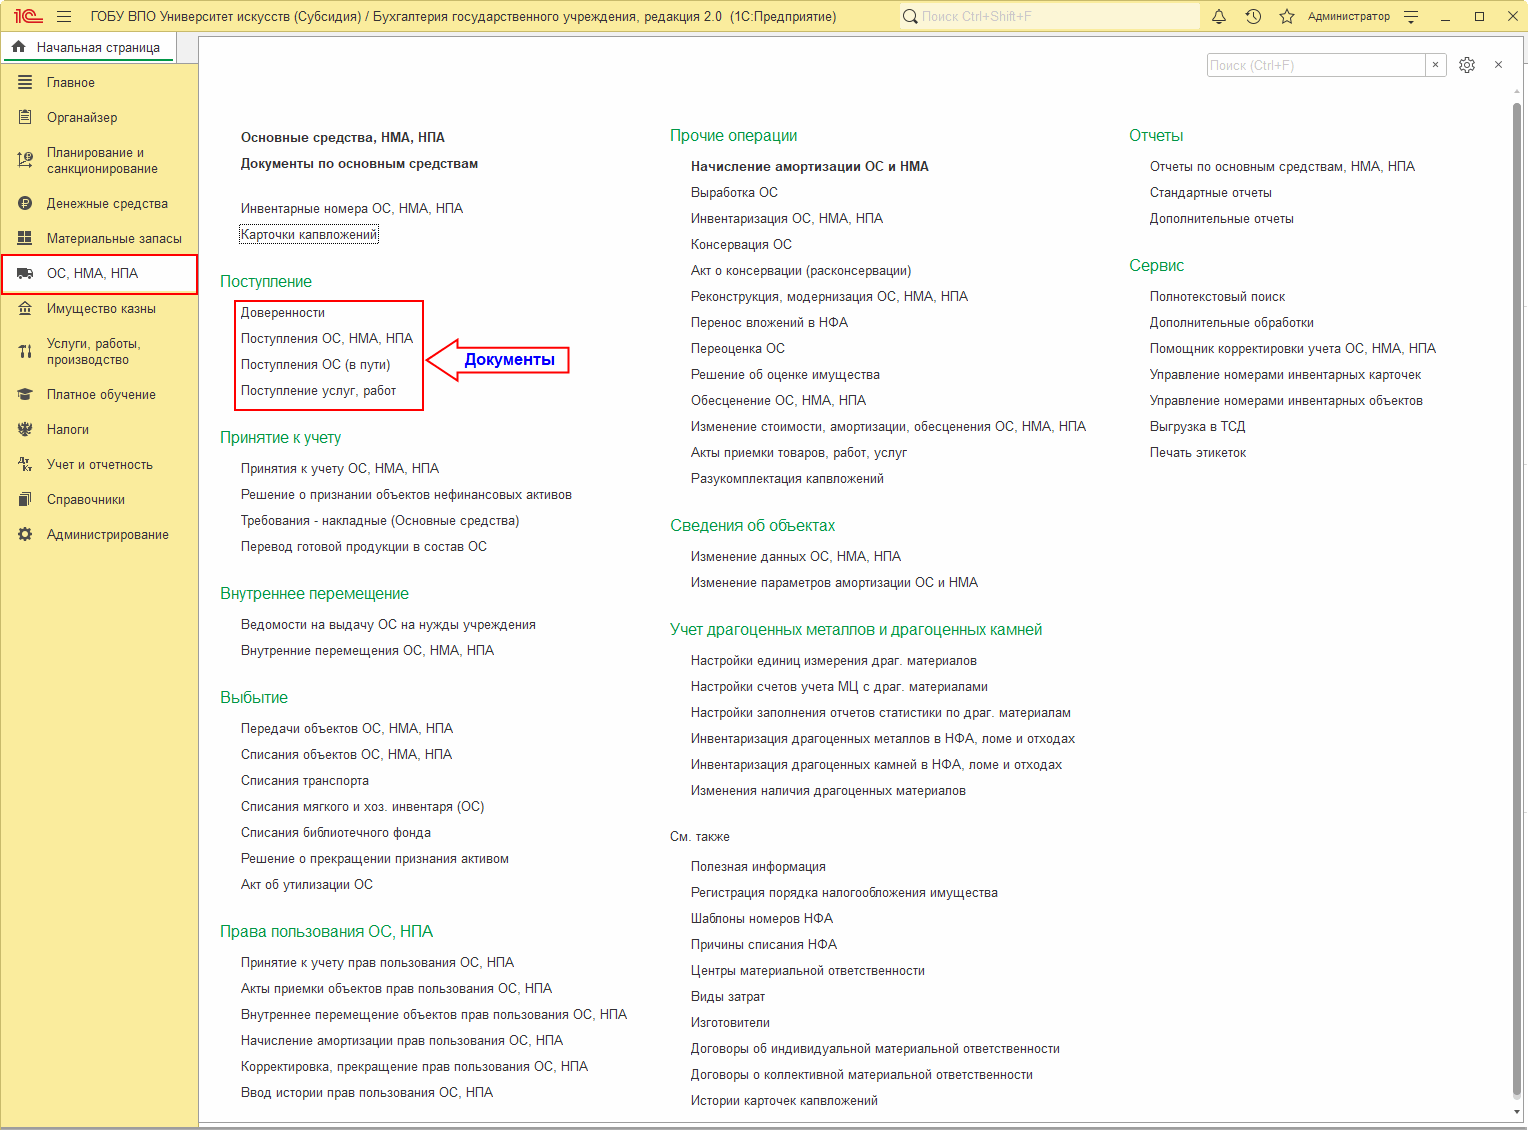
Task: Click the Материальные запасы sidebar icon
Action: [x=25, y=238]
